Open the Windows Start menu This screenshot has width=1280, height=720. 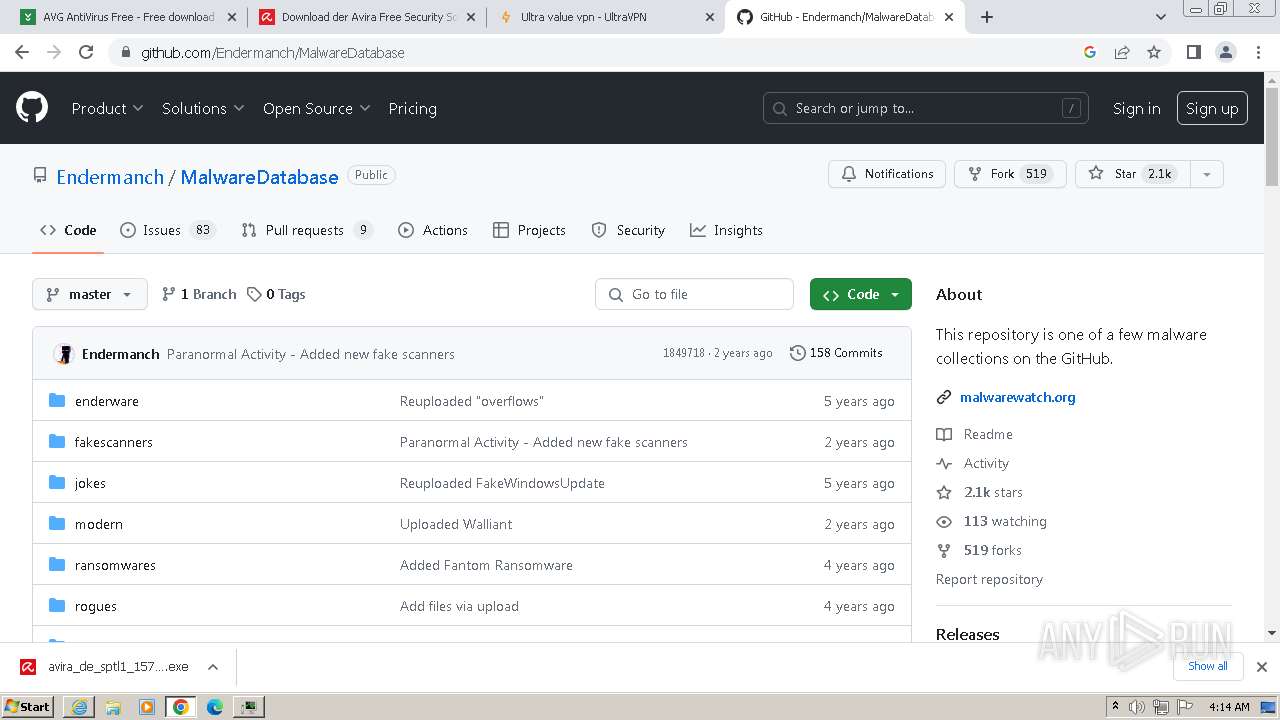click(x=28, y=707)
